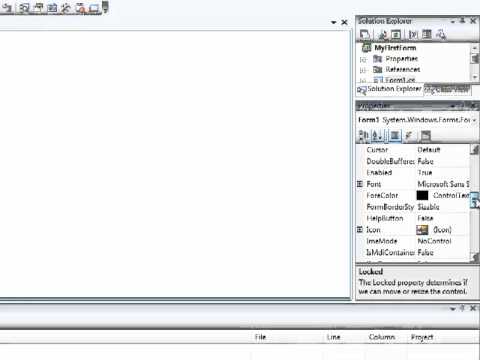Click the DoubleBuffered False value
480x360 pixels.
[425, 161]
